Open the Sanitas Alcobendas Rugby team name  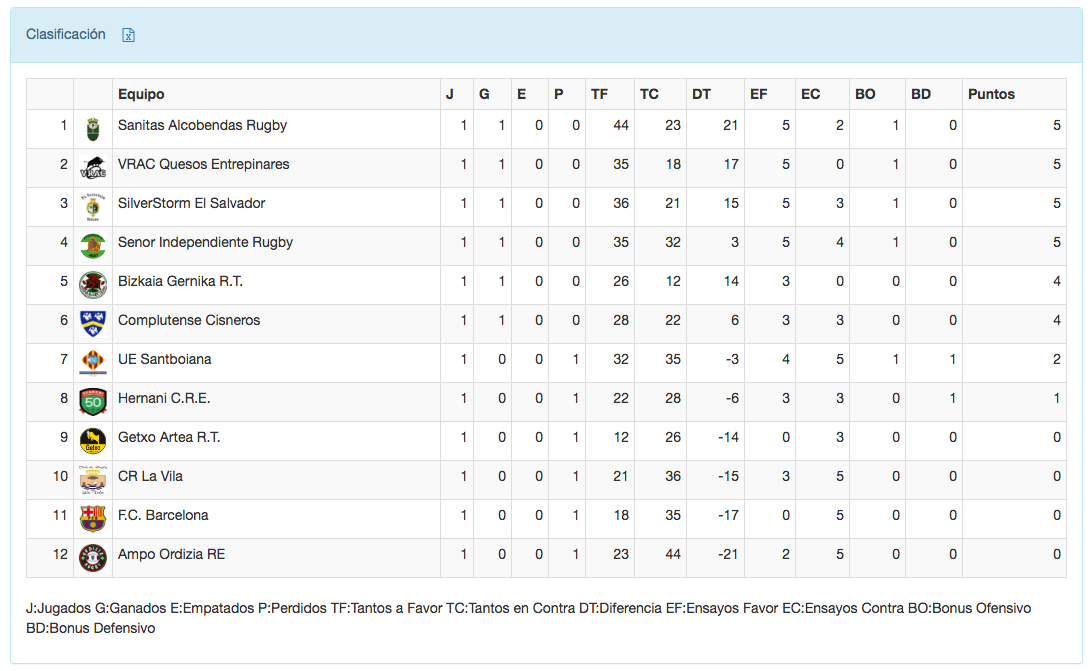point(202,125)
